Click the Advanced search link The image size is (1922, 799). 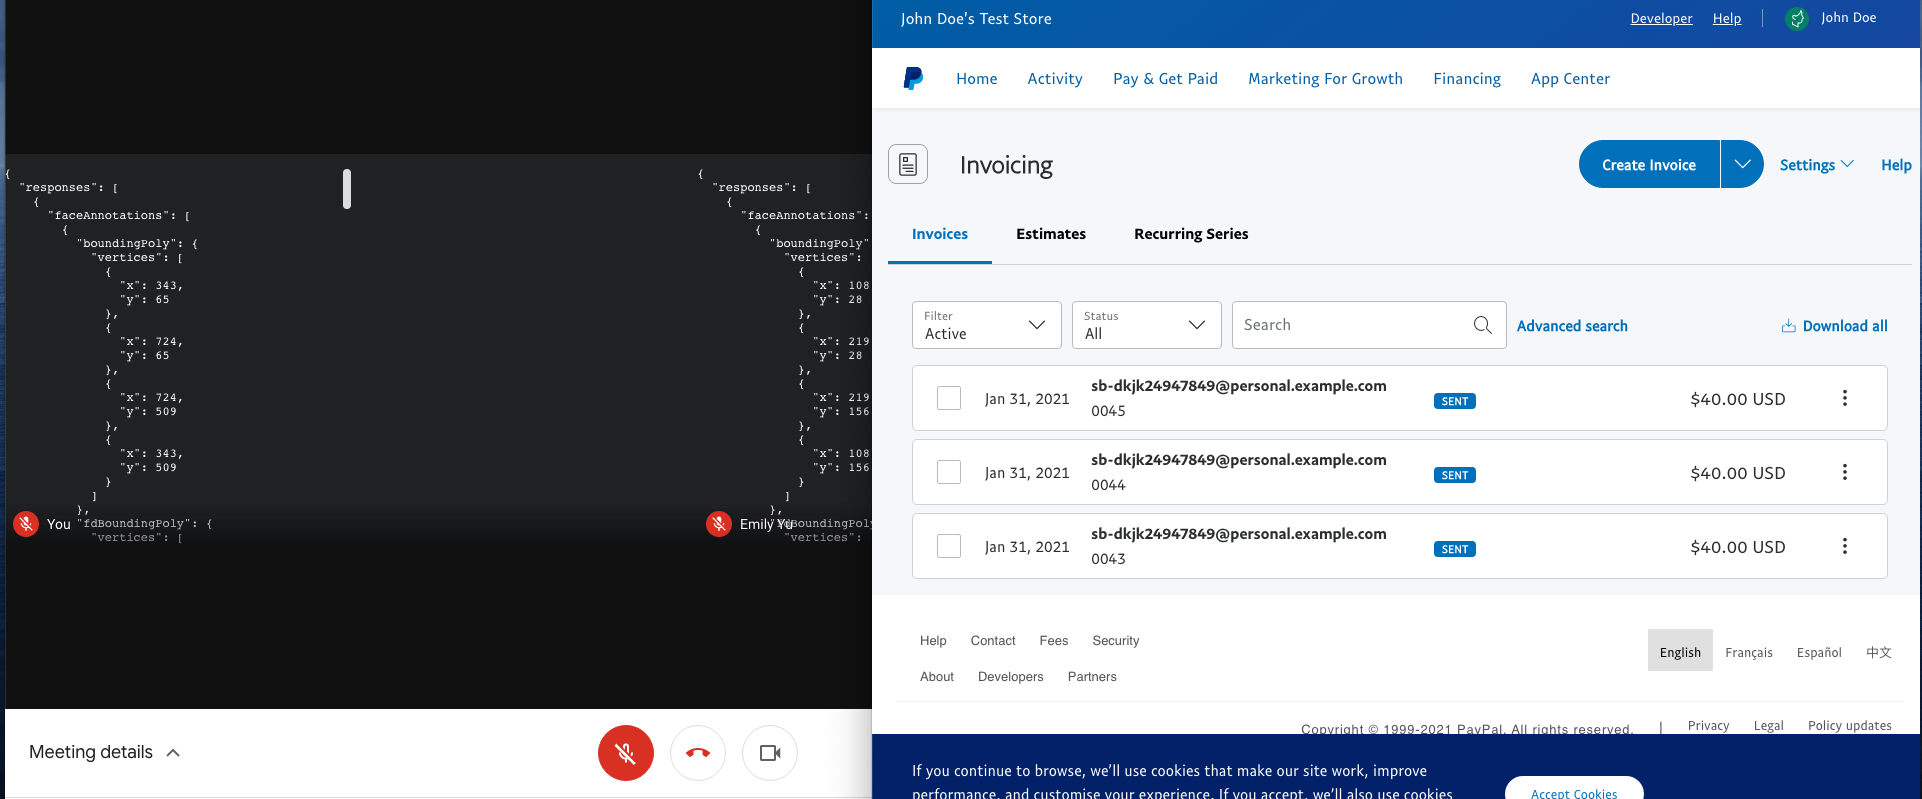pos(1572,326)
